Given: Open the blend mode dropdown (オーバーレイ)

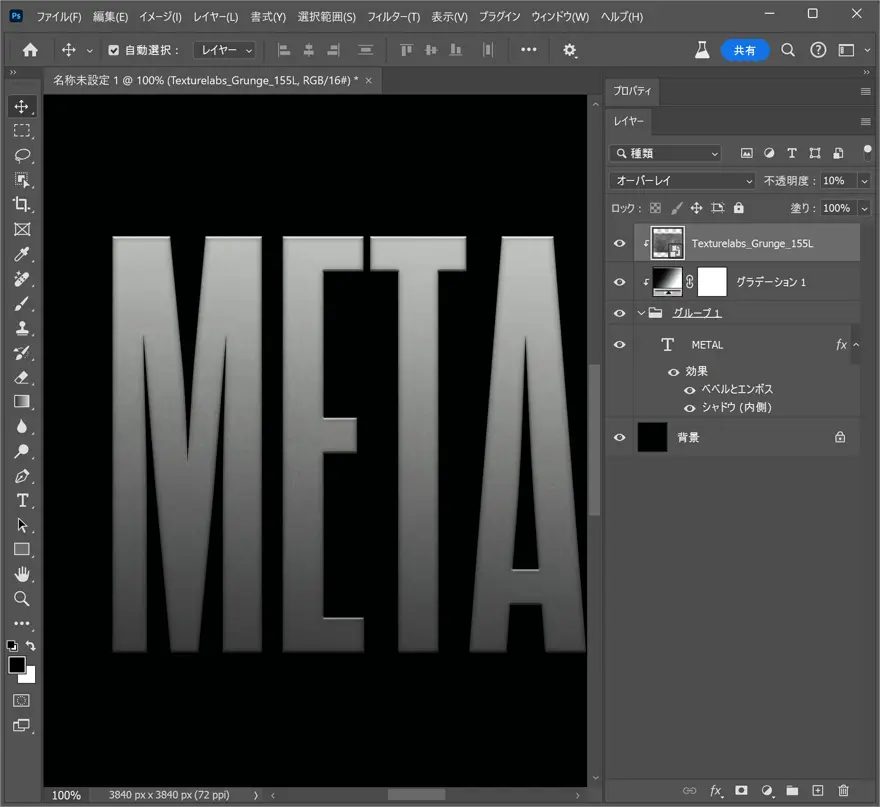Looking at the screenshot, I should [x=682, y=181].
